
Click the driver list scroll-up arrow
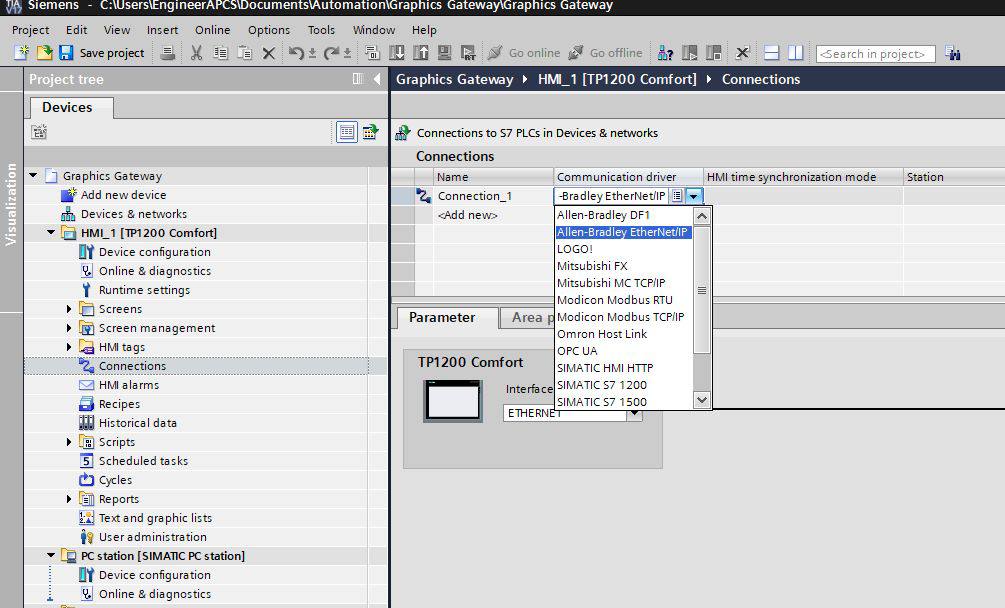(x=702, y=216)
